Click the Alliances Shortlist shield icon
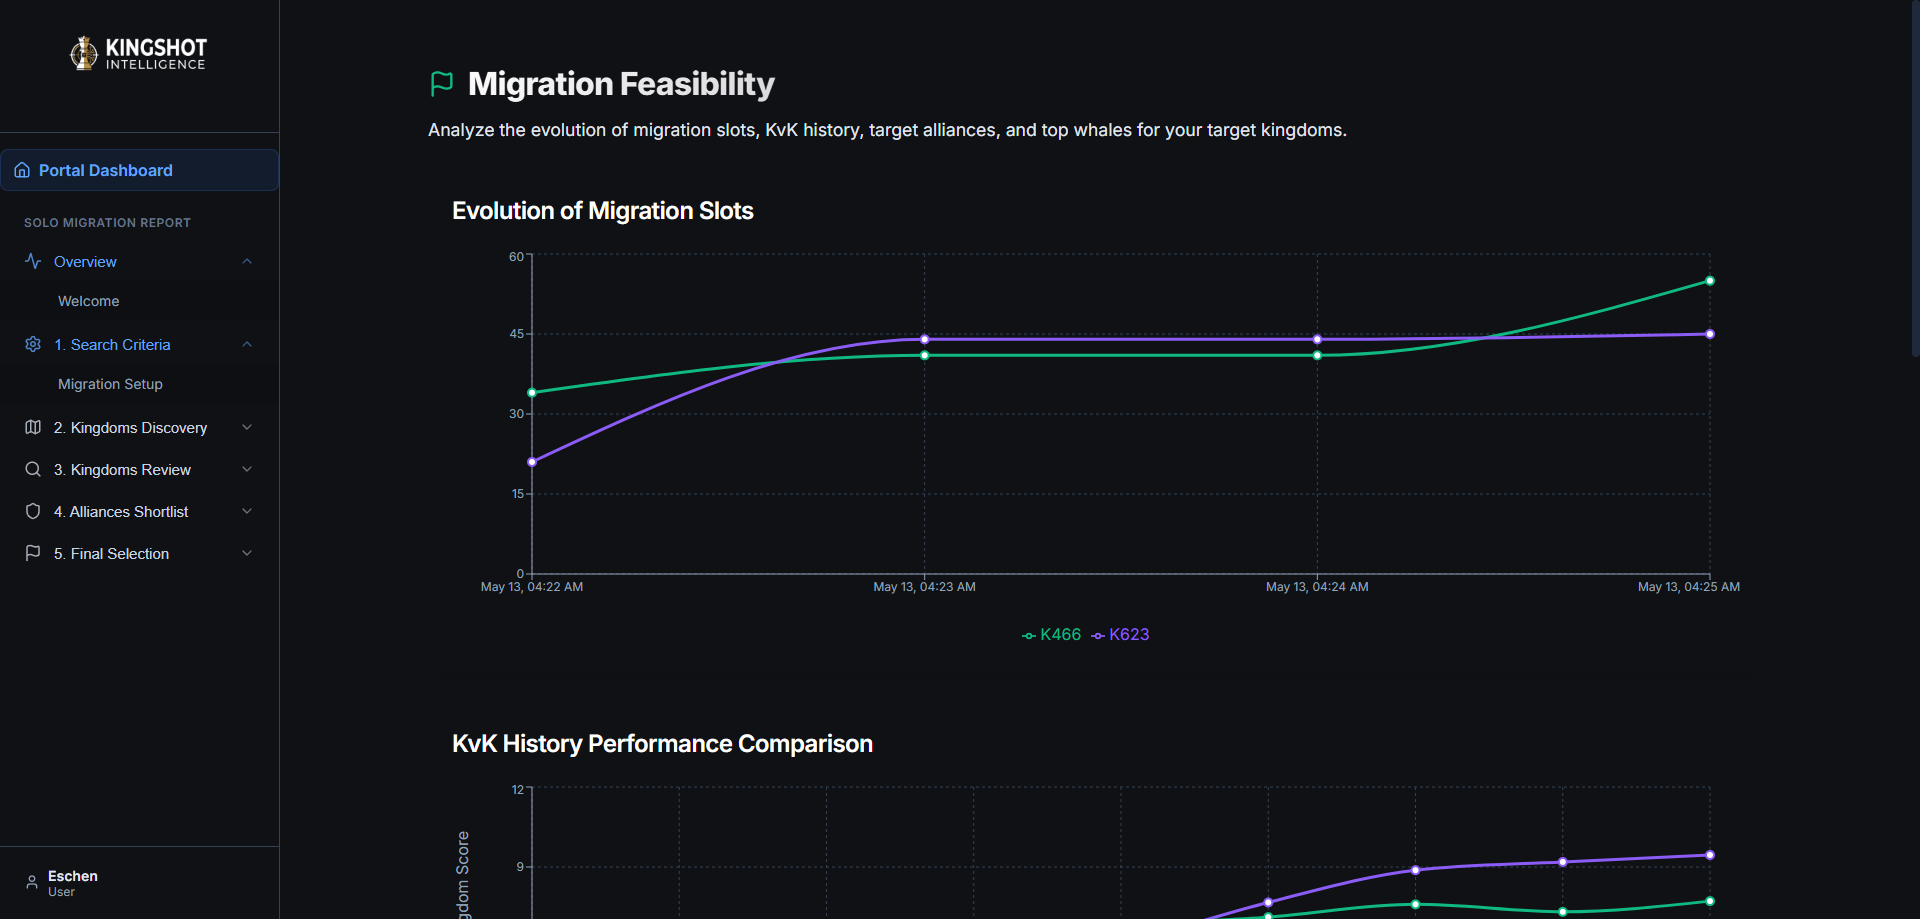This screenshot has width=1920, height=919. click(x=33, y=511)
